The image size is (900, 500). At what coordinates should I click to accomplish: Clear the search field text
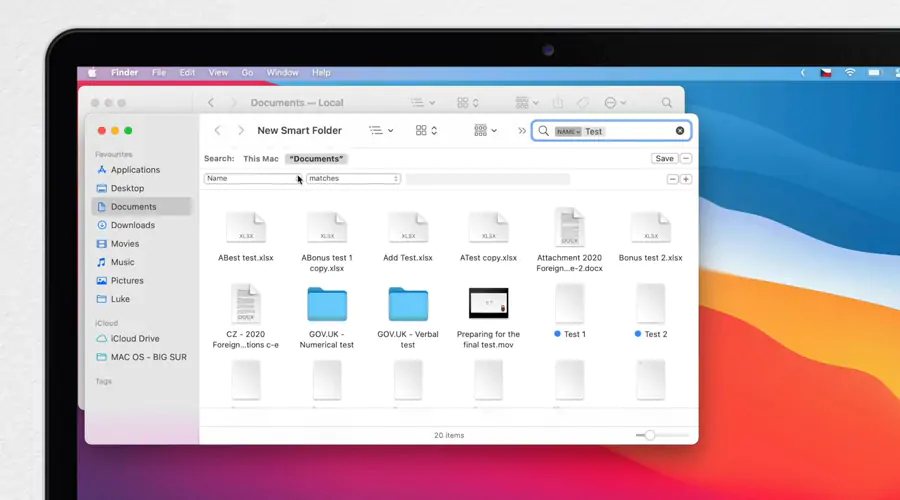click(680, 131)
